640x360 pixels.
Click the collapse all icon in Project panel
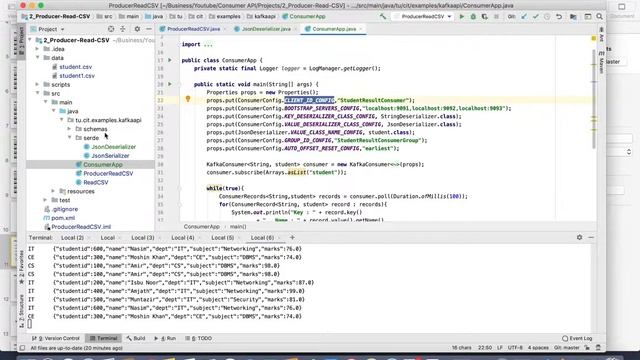pyautogui.click(x=123, y=29)
